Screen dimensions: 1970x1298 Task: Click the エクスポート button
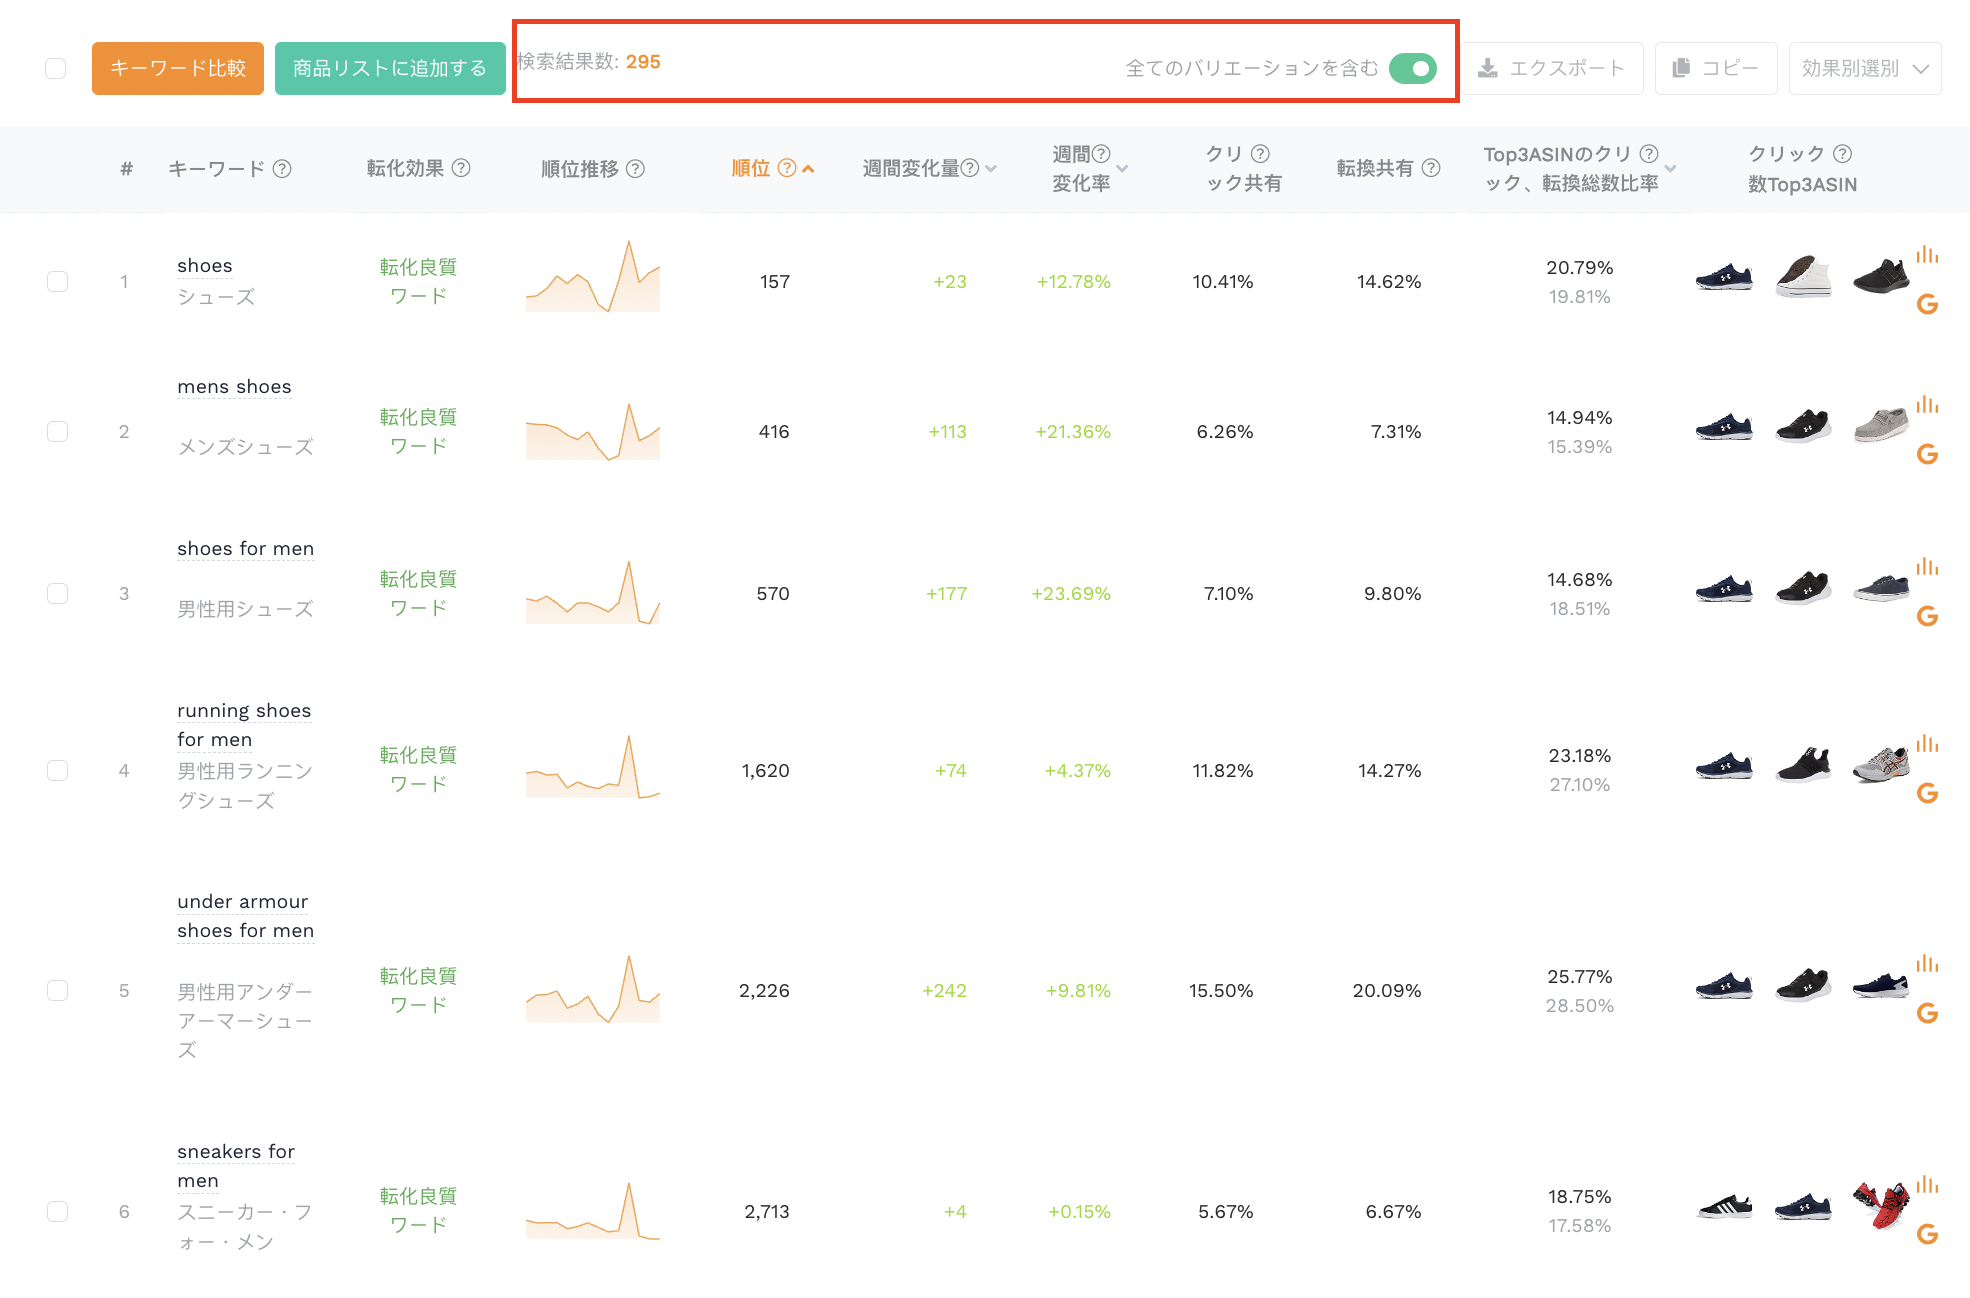(1553, 69)
